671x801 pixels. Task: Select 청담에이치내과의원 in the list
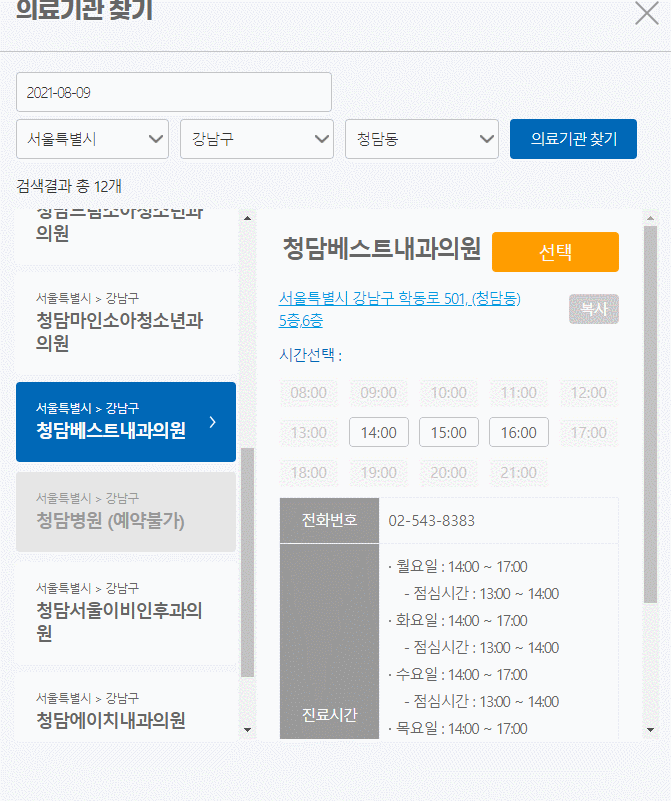pos(126,708)
